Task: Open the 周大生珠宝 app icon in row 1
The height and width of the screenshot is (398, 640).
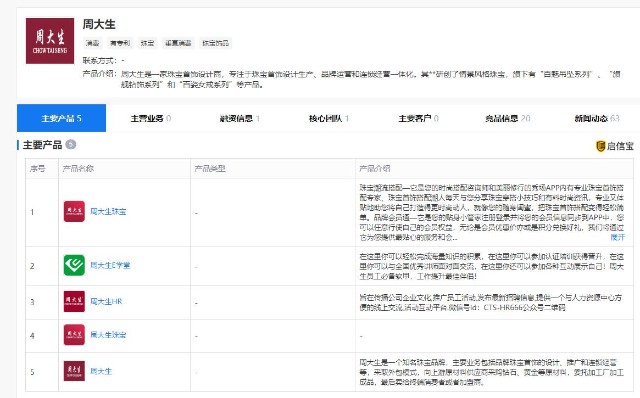Action: click(x=74, y=211)
